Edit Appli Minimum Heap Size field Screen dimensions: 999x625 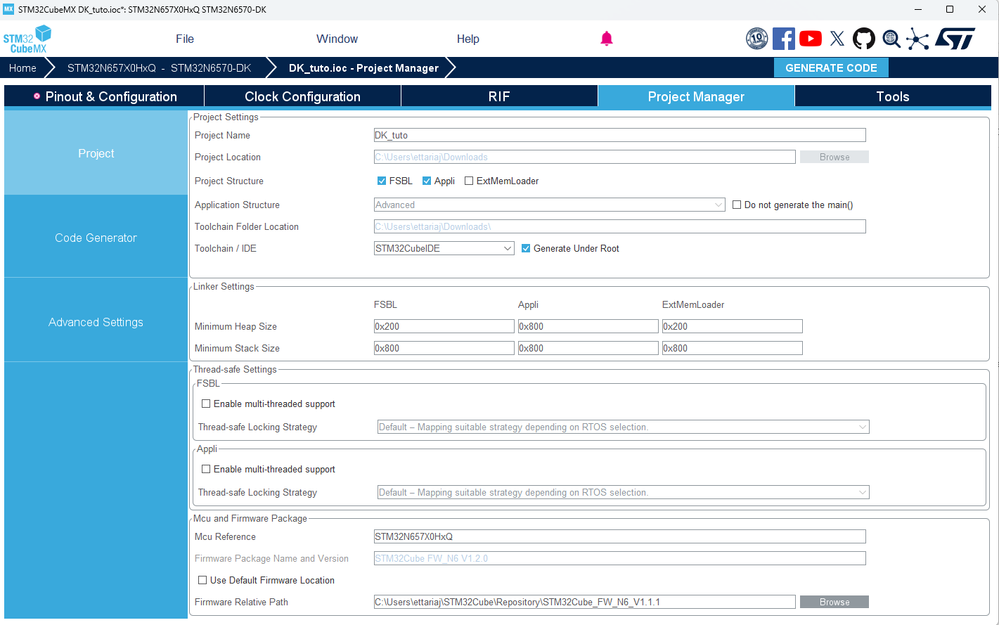[588, 326]
